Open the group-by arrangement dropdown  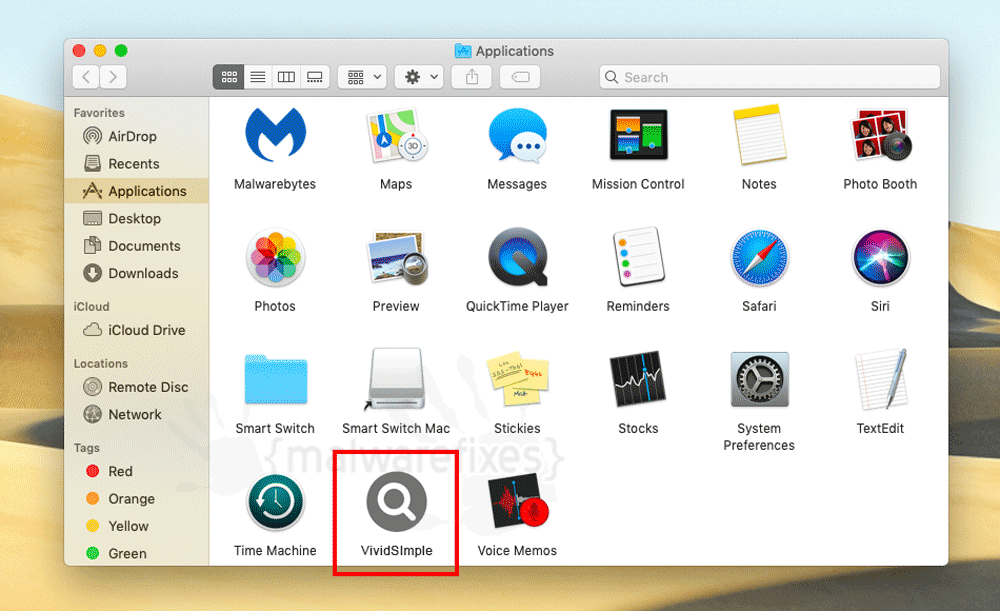pos(362,77)
